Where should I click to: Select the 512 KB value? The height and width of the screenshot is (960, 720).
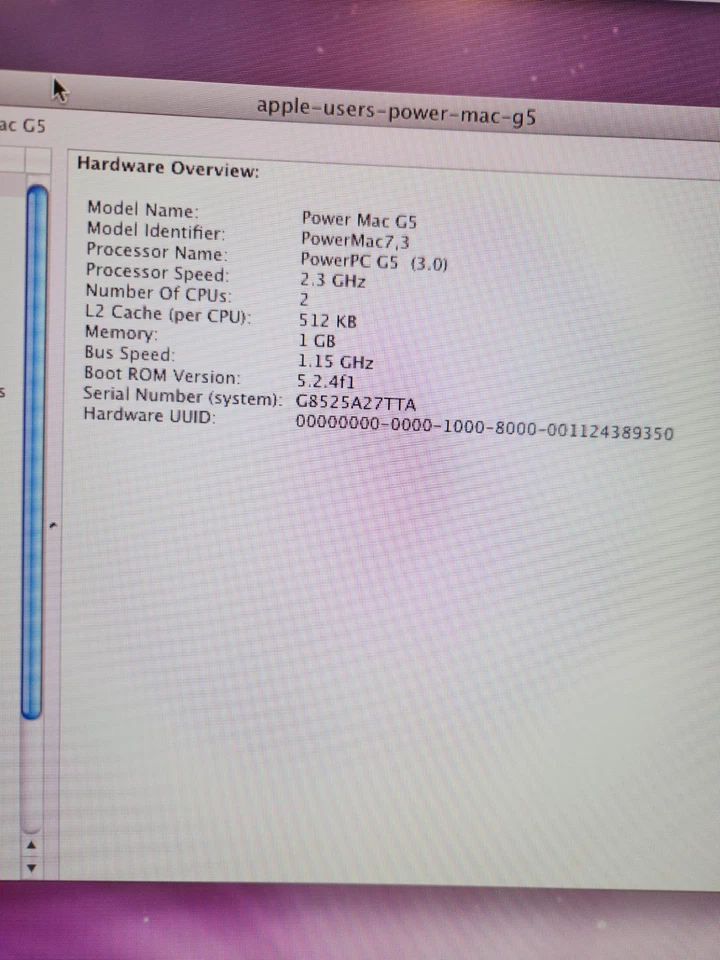[x=328, y=320]
